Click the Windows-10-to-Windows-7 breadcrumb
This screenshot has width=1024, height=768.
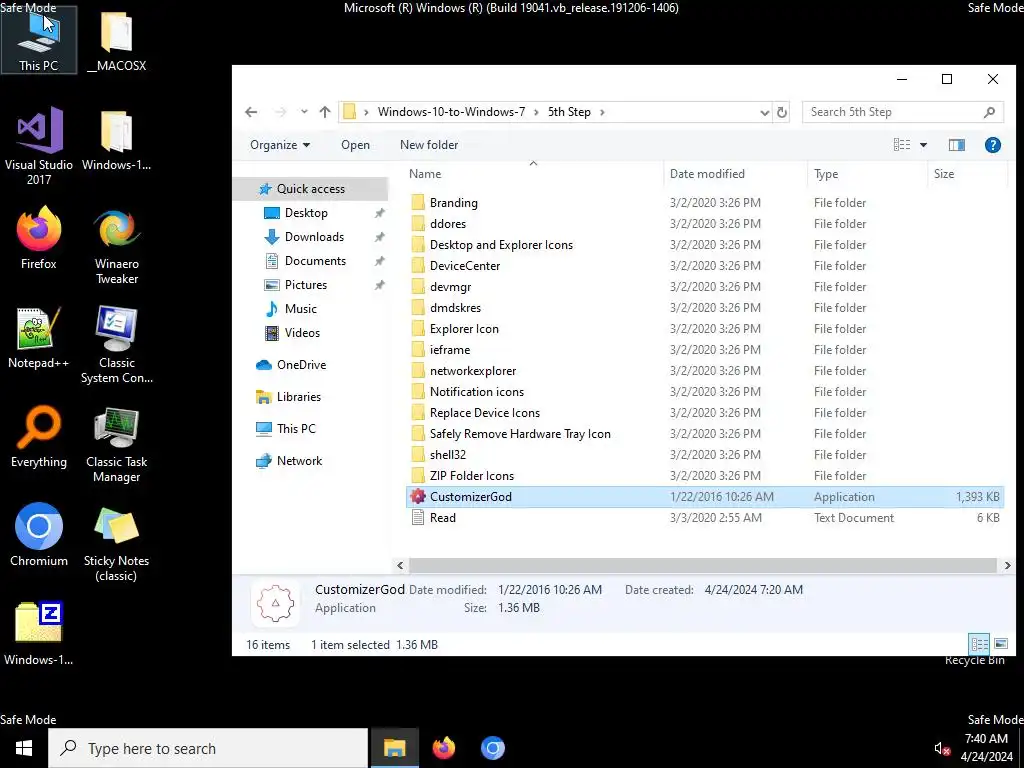(x=451, y=112)
